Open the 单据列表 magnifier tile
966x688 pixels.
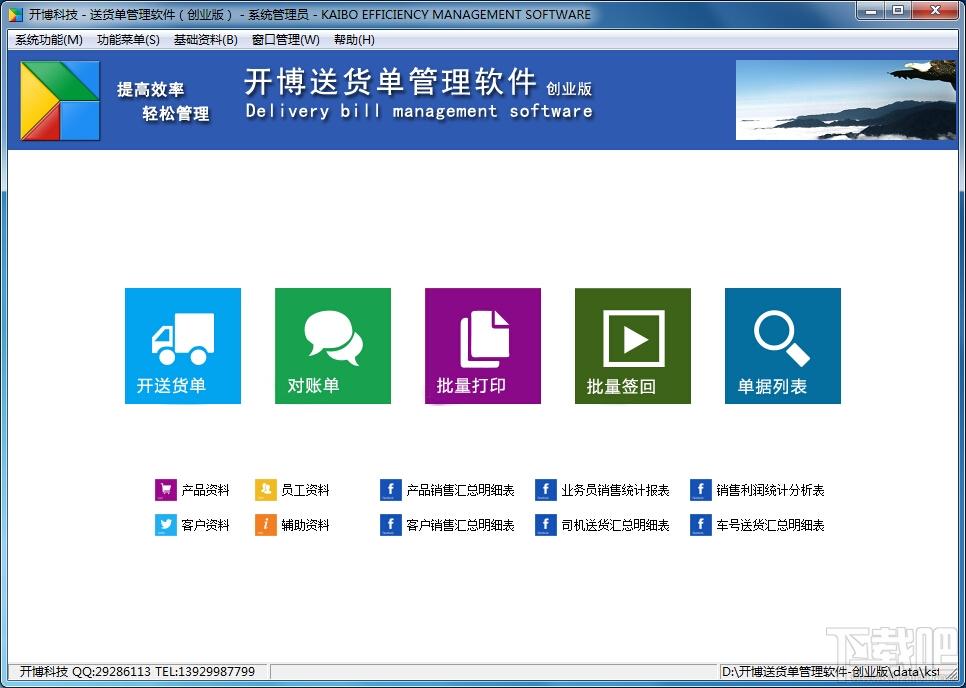pos(783,346)
